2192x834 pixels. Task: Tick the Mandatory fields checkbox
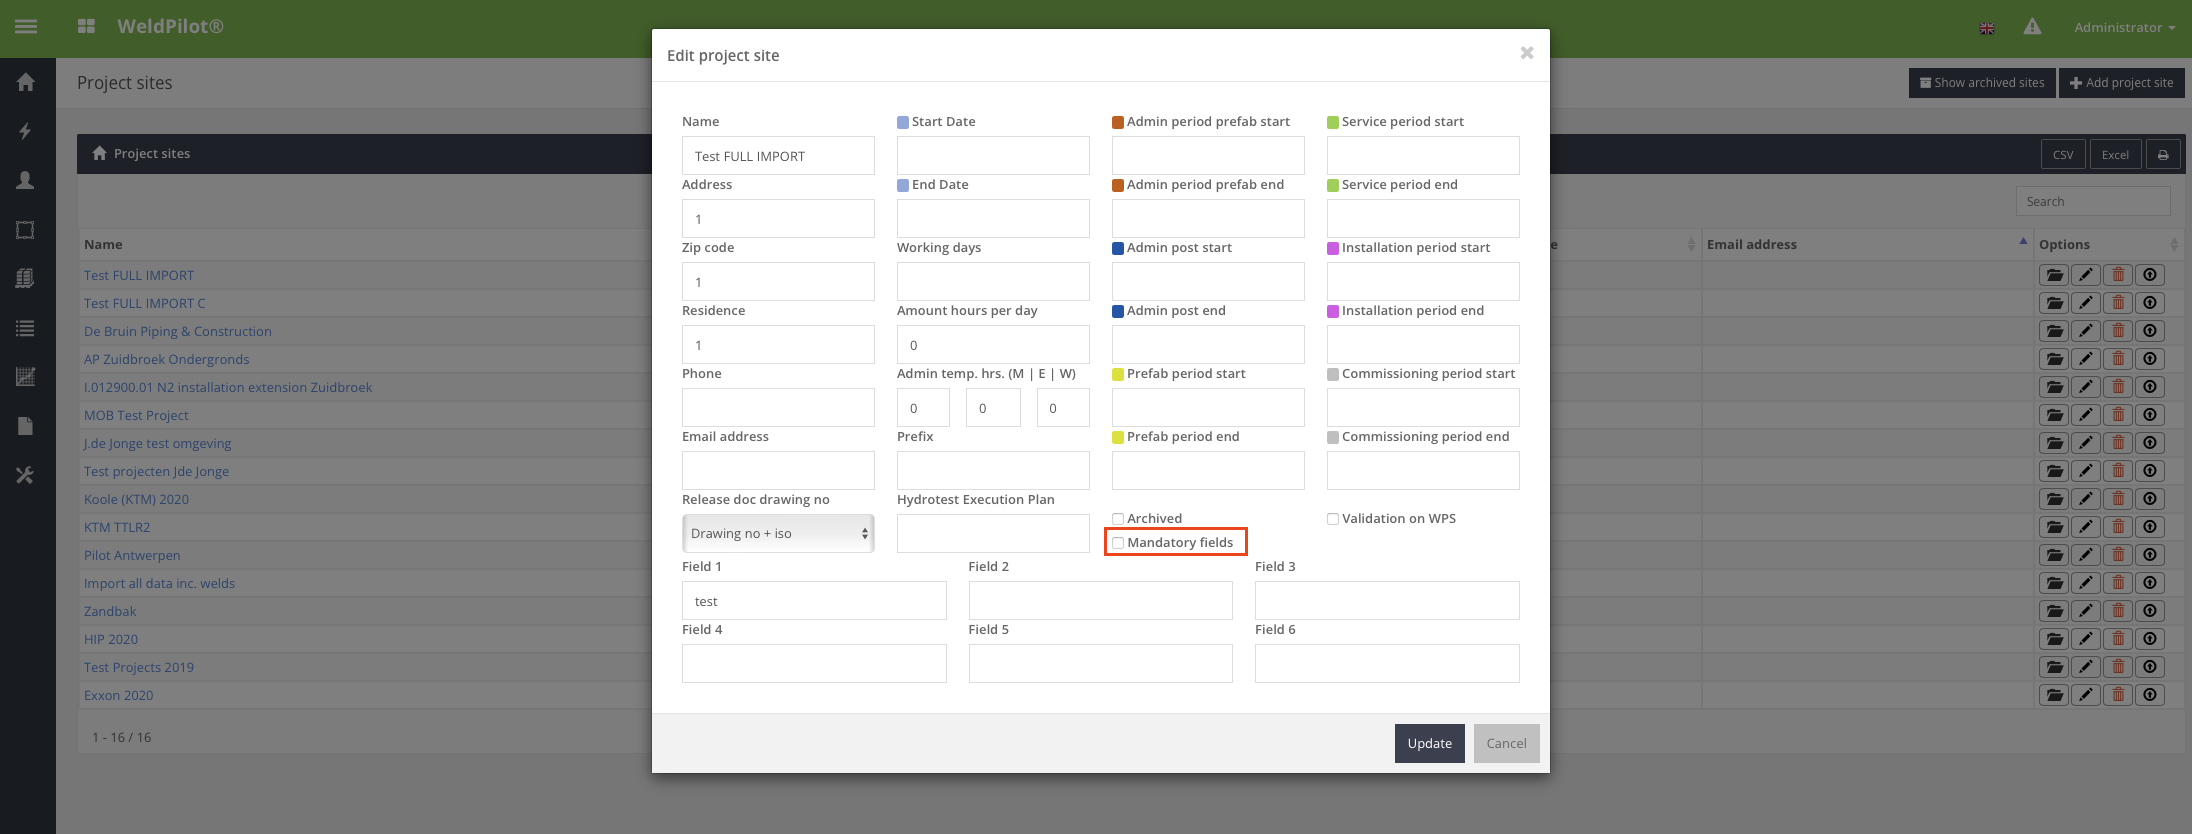[x=1118, y=543]
